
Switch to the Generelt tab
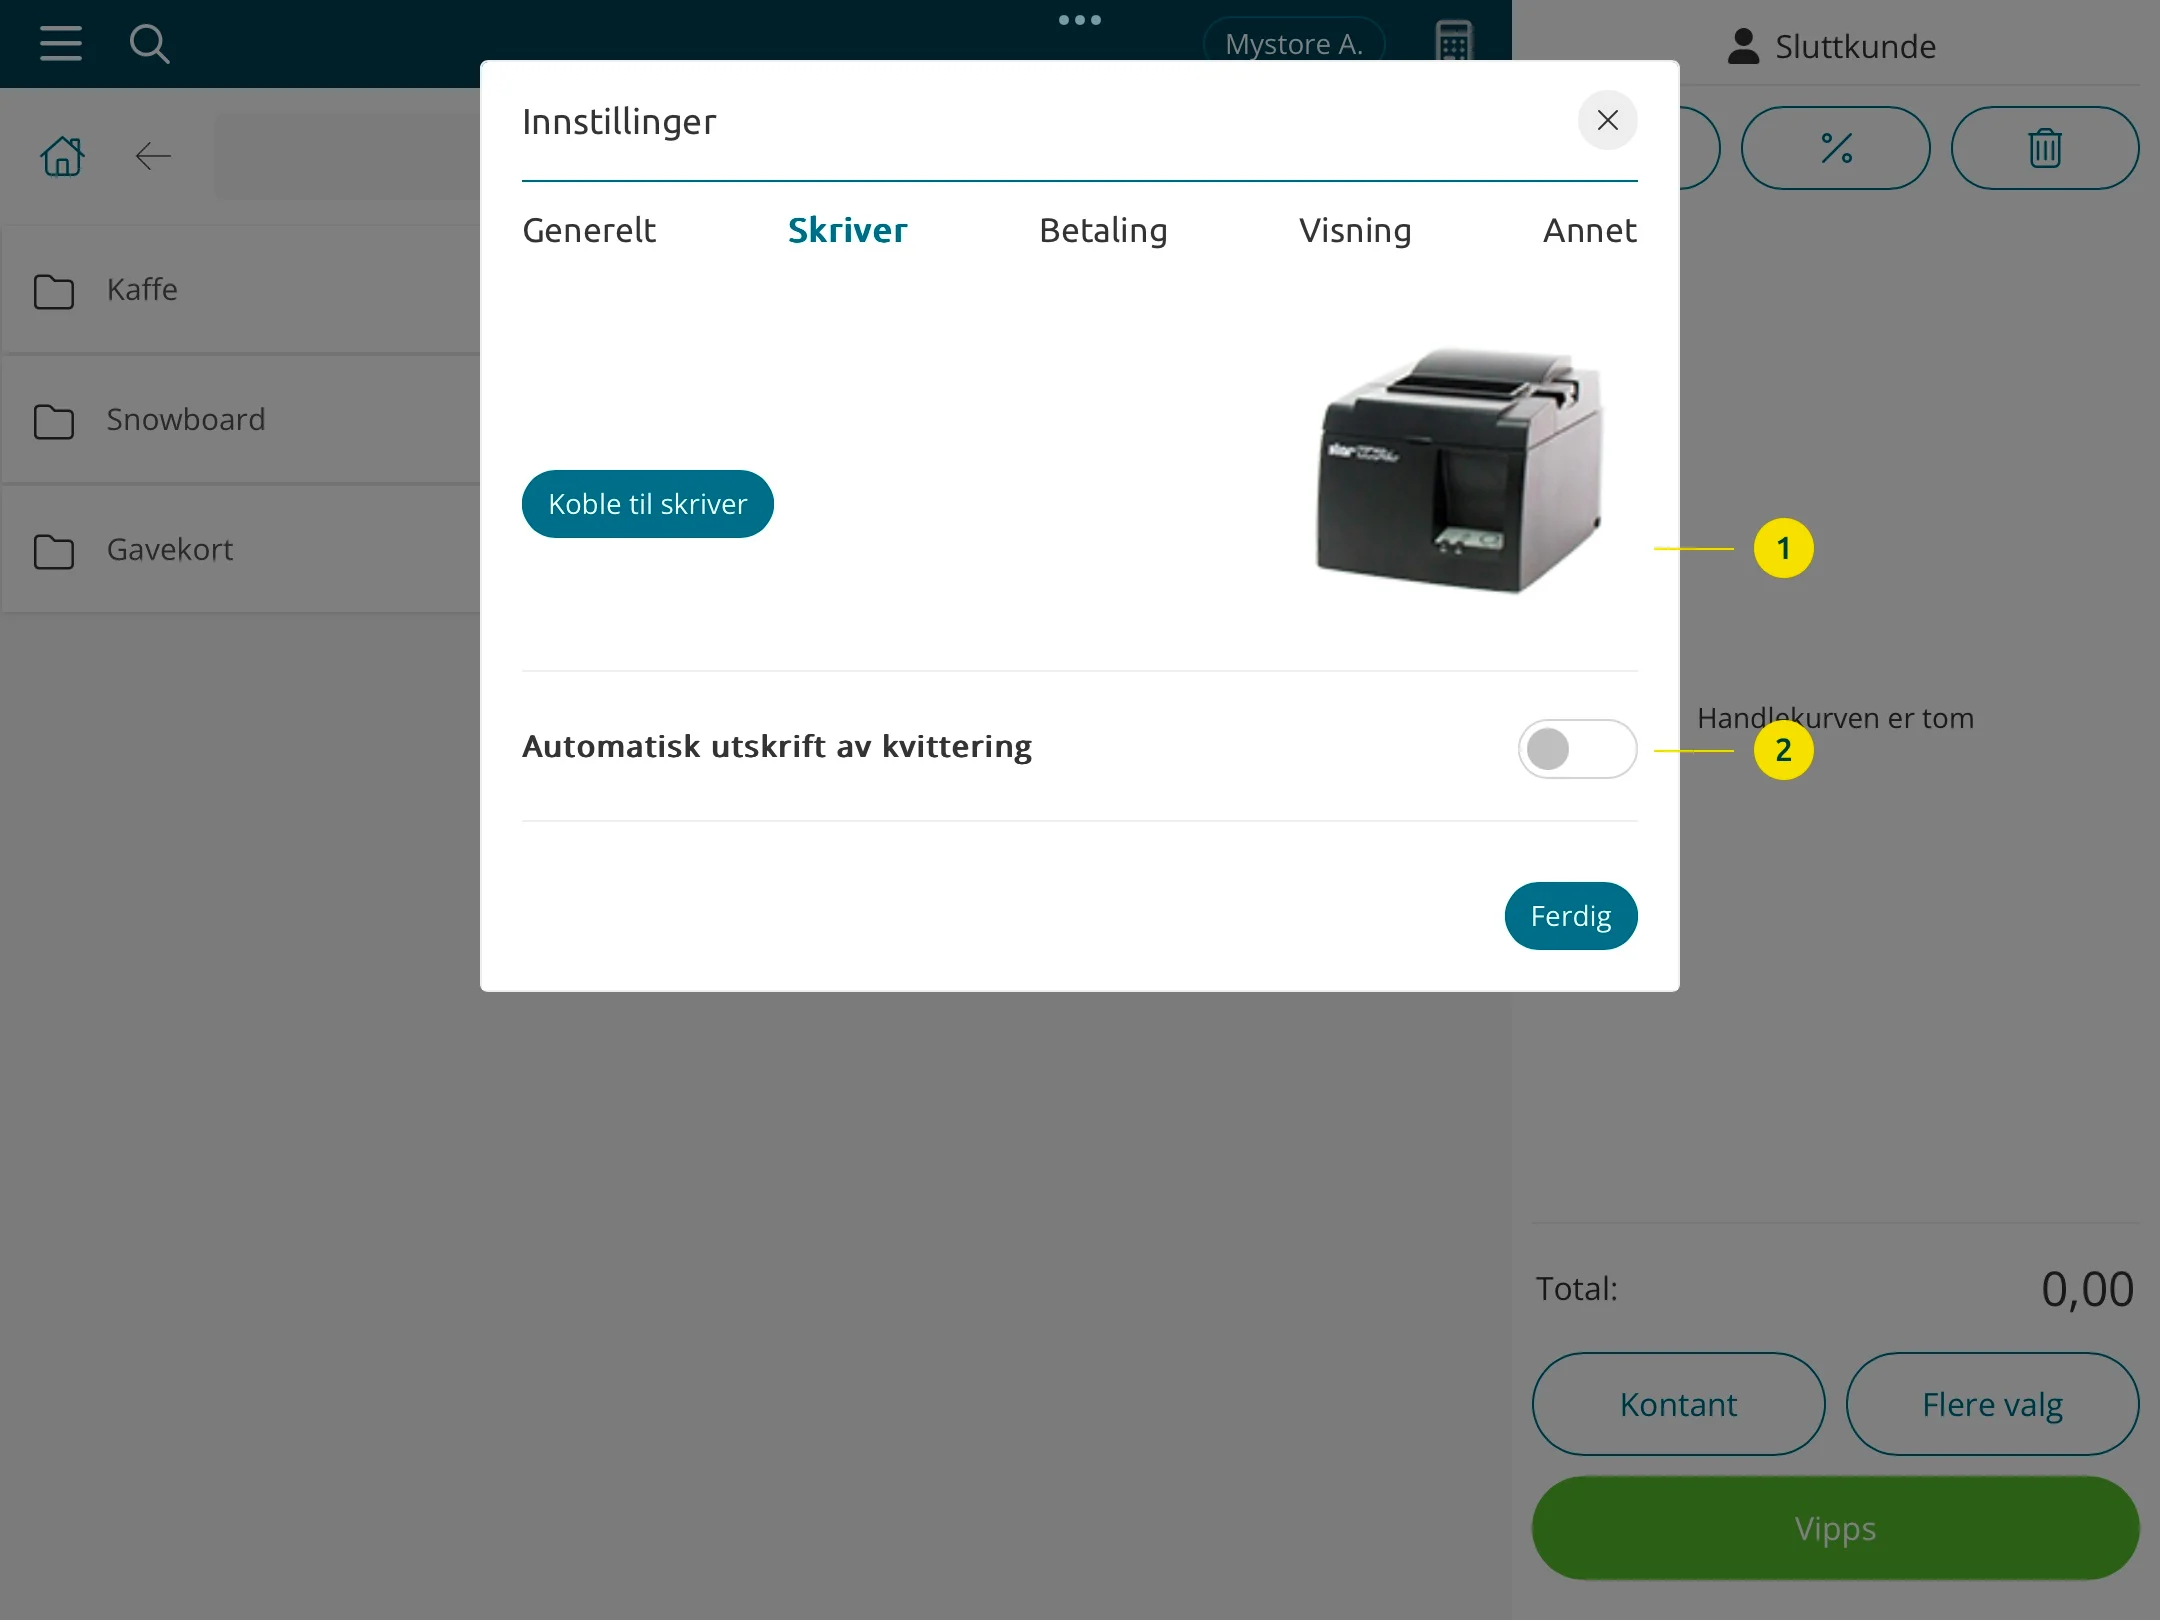(x=589, y=231)
